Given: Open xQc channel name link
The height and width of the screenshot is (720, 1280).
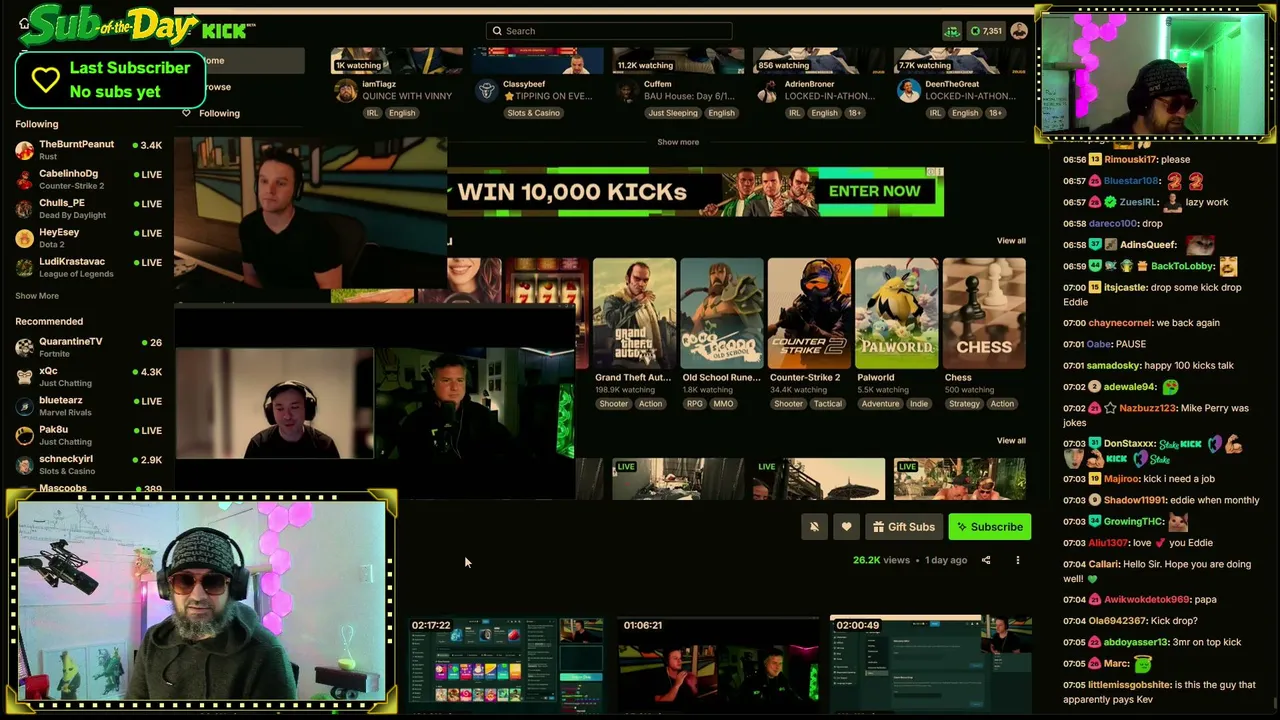Looking at the screenshot, I should pyautogui.click(x=48, y=371).
